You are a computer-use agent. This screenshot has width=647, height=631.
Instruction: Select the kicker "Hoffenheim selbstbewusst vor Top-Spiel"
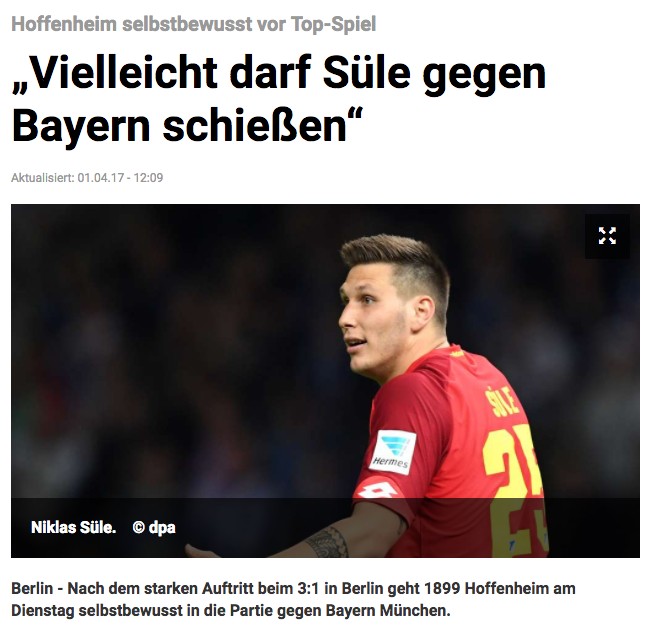point(194,24)
